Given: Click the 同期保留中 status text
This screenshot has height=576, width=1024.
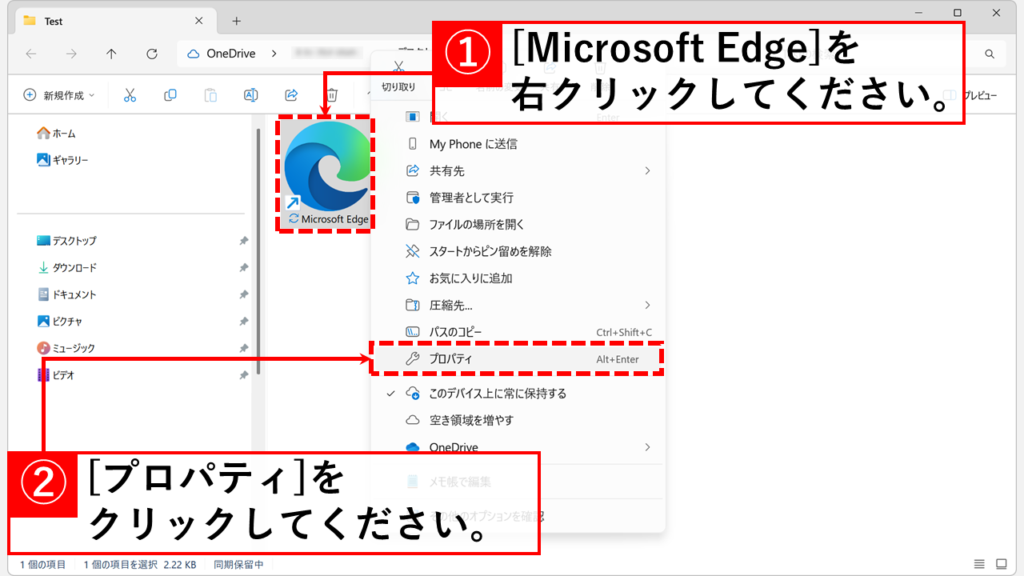Looking at the screenshot, I should 238,564.
